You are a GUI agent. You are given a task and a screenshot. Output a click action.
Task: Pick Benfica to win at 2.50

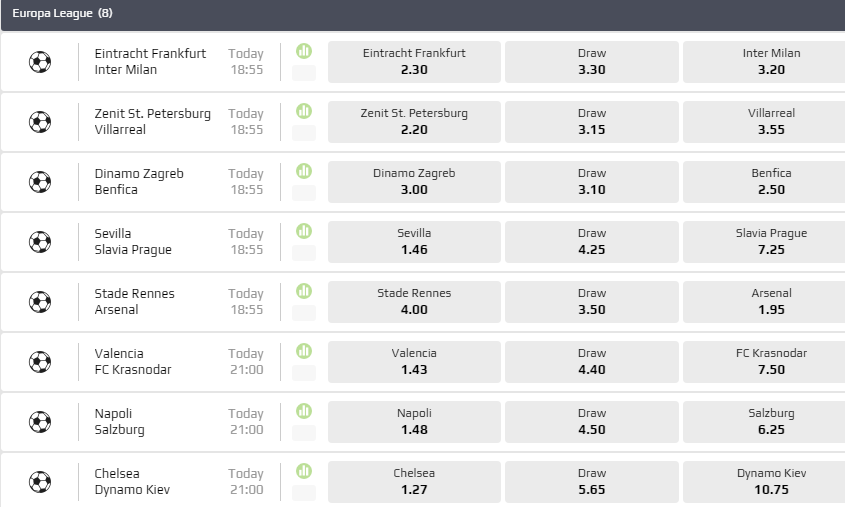pos(770,182)
